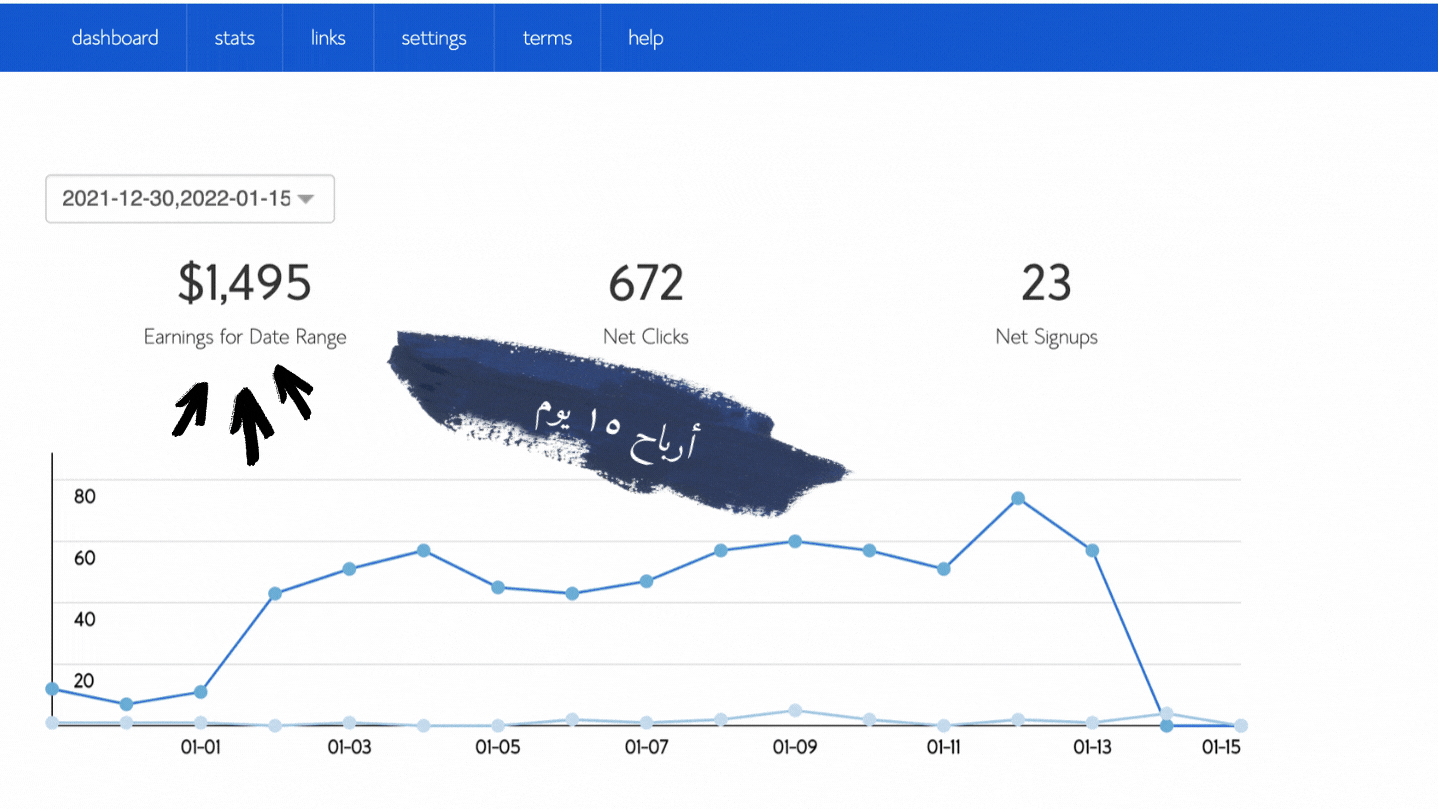Image resolution: width=1438 pixels, height=810 pixels.
Task: Open the dashboard menu item
Action: [x=115, y=38]
